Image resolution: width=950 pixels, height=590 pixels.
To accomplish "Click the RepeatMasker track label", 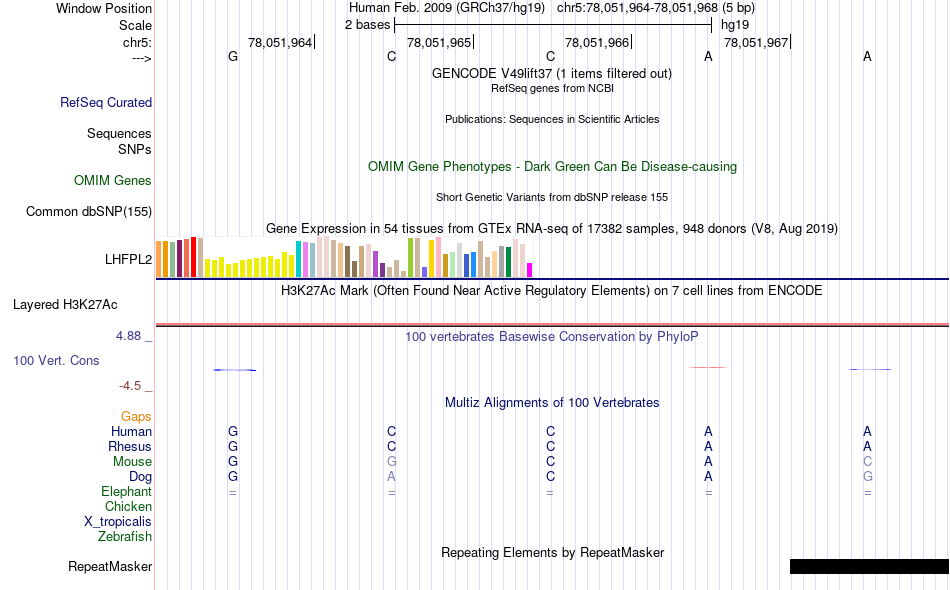I will pyautogui.click(x=110, y=566).
